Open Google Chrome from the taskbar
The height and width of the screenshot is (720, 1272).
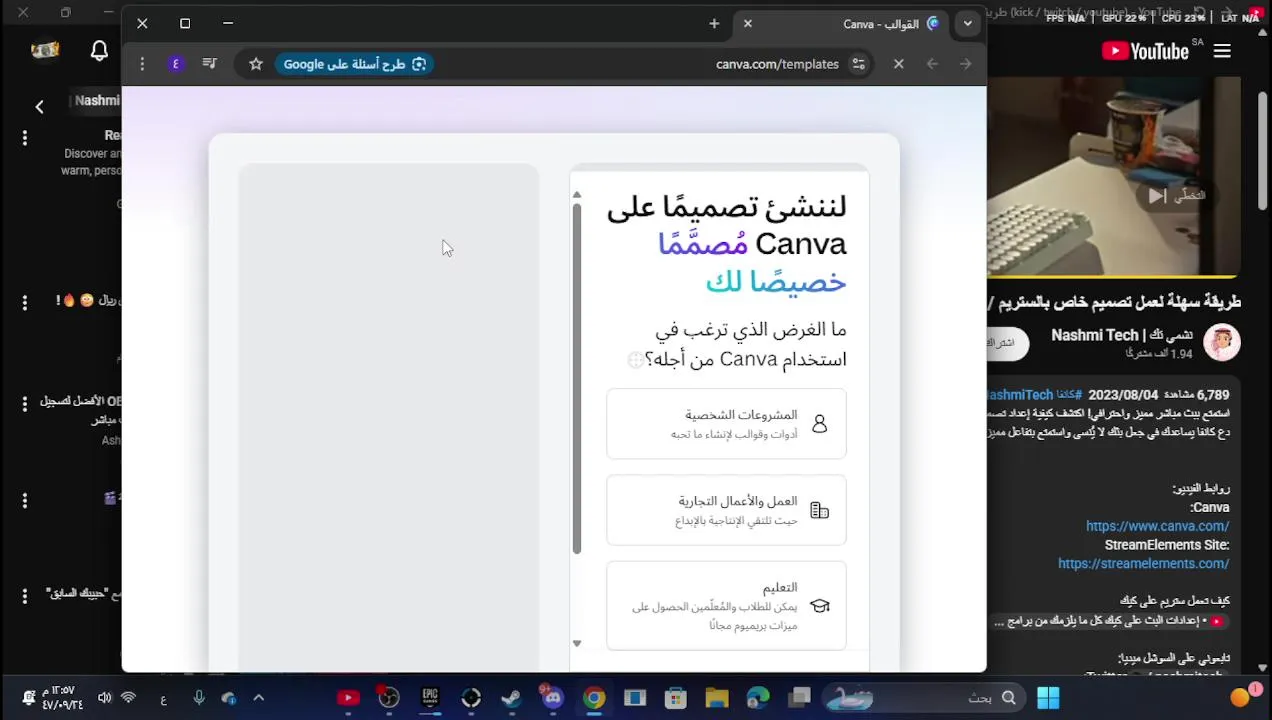coord(594,698)
